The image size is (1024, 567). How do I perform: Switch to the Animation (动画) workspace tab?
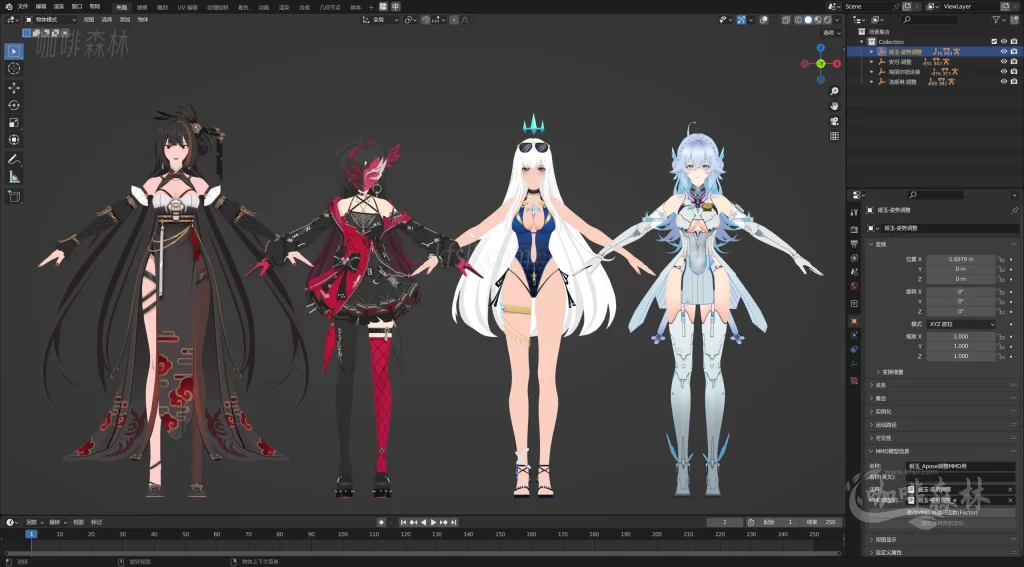click(x=263, y=7)
